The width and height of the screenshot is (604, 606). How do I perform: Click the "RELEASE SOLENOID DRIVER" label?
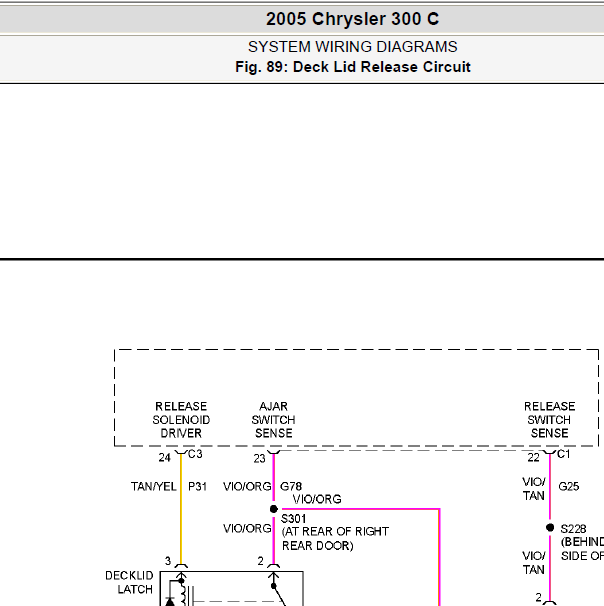tap(181, 420)
